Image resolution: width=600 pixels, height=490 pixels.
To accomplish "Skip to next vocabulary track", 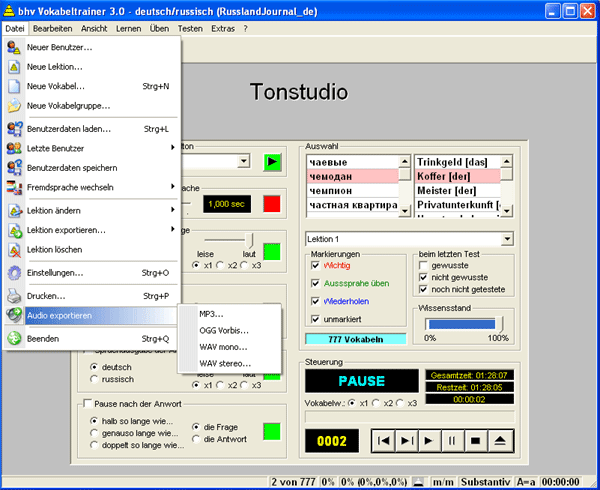I will coord(406,441).
